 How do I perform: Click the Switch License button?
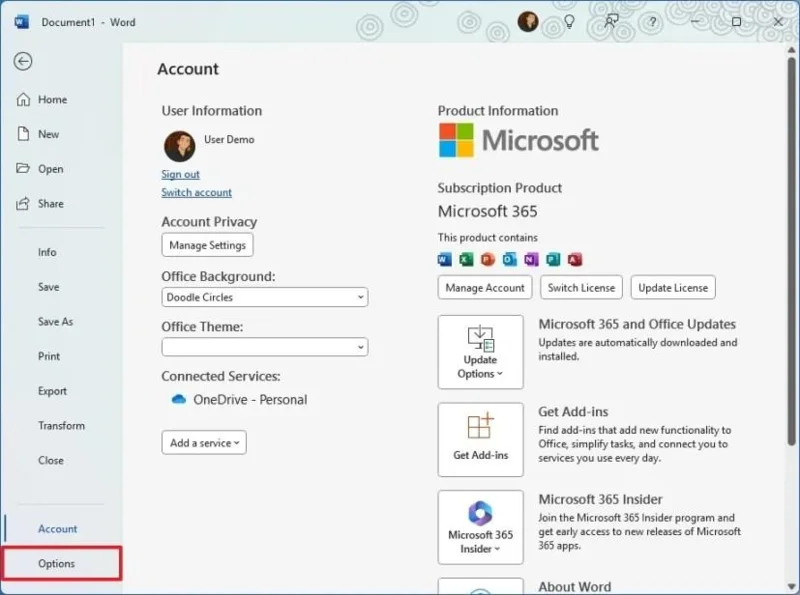582,287
